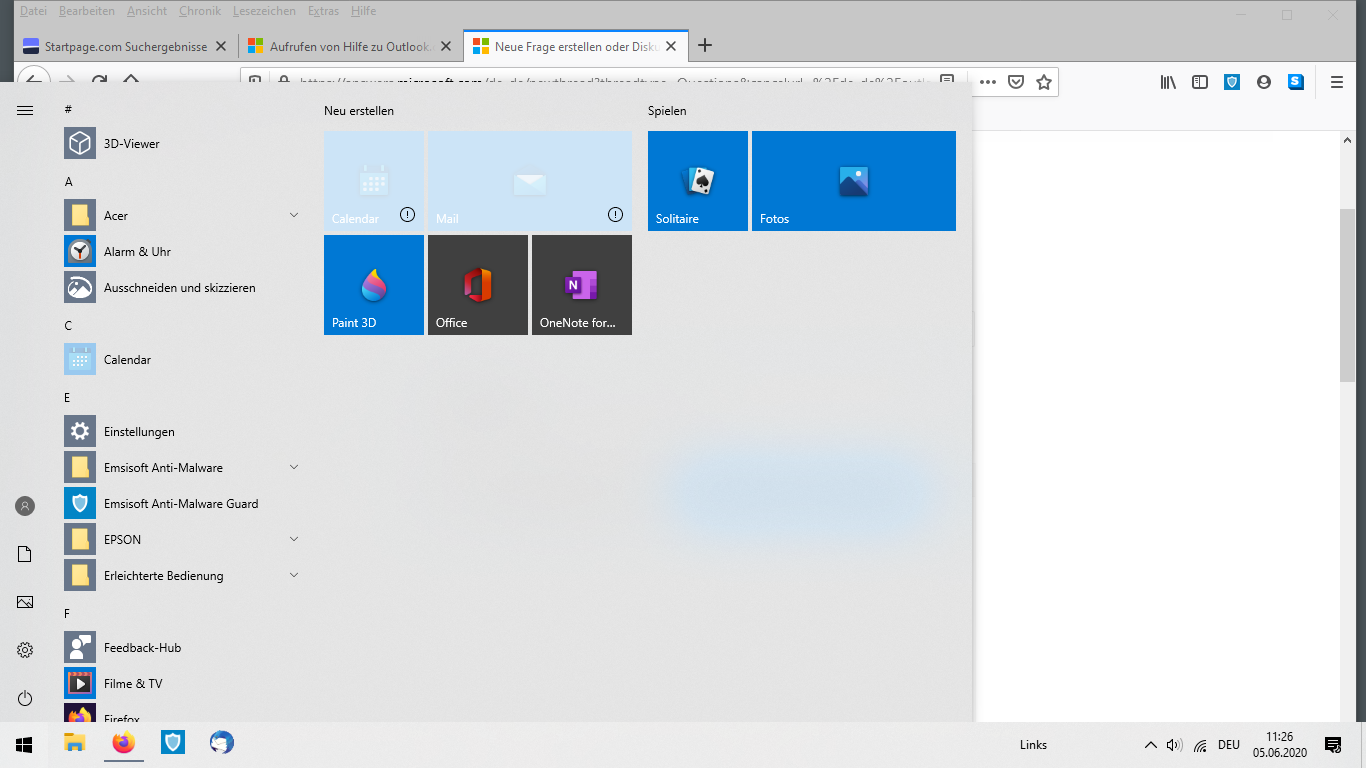Click the volume icon in system tray
1366x768 pixels.
pos(1174,745)
